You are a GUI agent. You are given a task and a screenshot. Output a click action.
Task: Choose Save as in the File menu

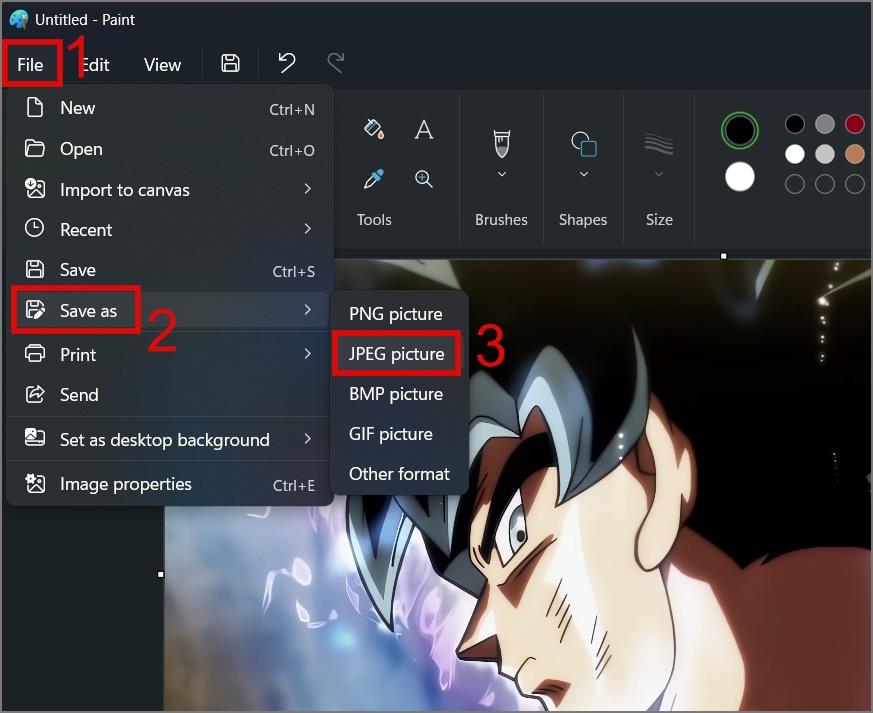pyautogui.click(x=170, y=310)
